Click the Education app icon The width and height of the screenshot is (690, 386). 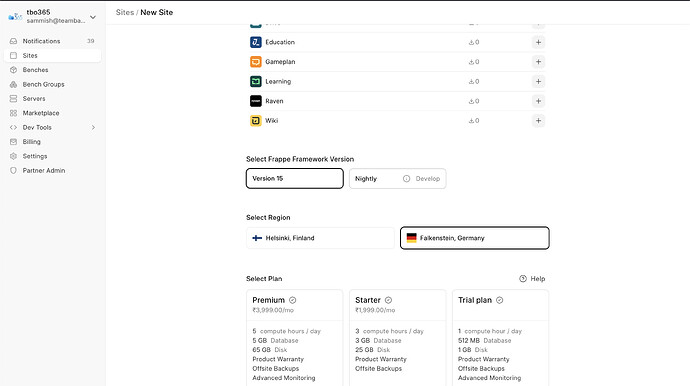(256, 42)
